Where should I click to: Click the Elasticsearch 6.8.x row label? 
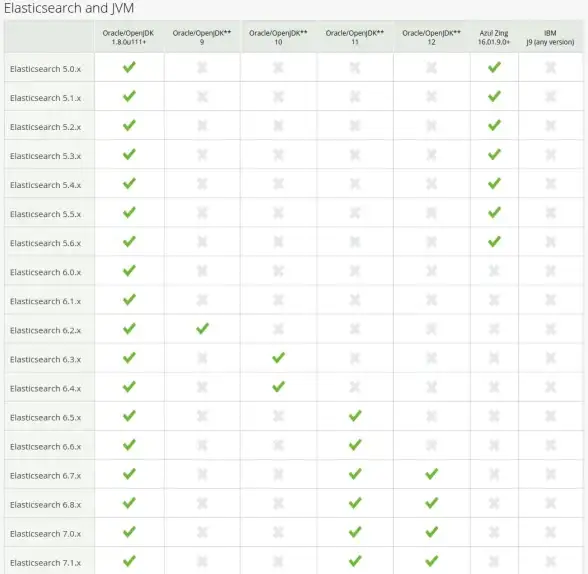click(45, 505)
